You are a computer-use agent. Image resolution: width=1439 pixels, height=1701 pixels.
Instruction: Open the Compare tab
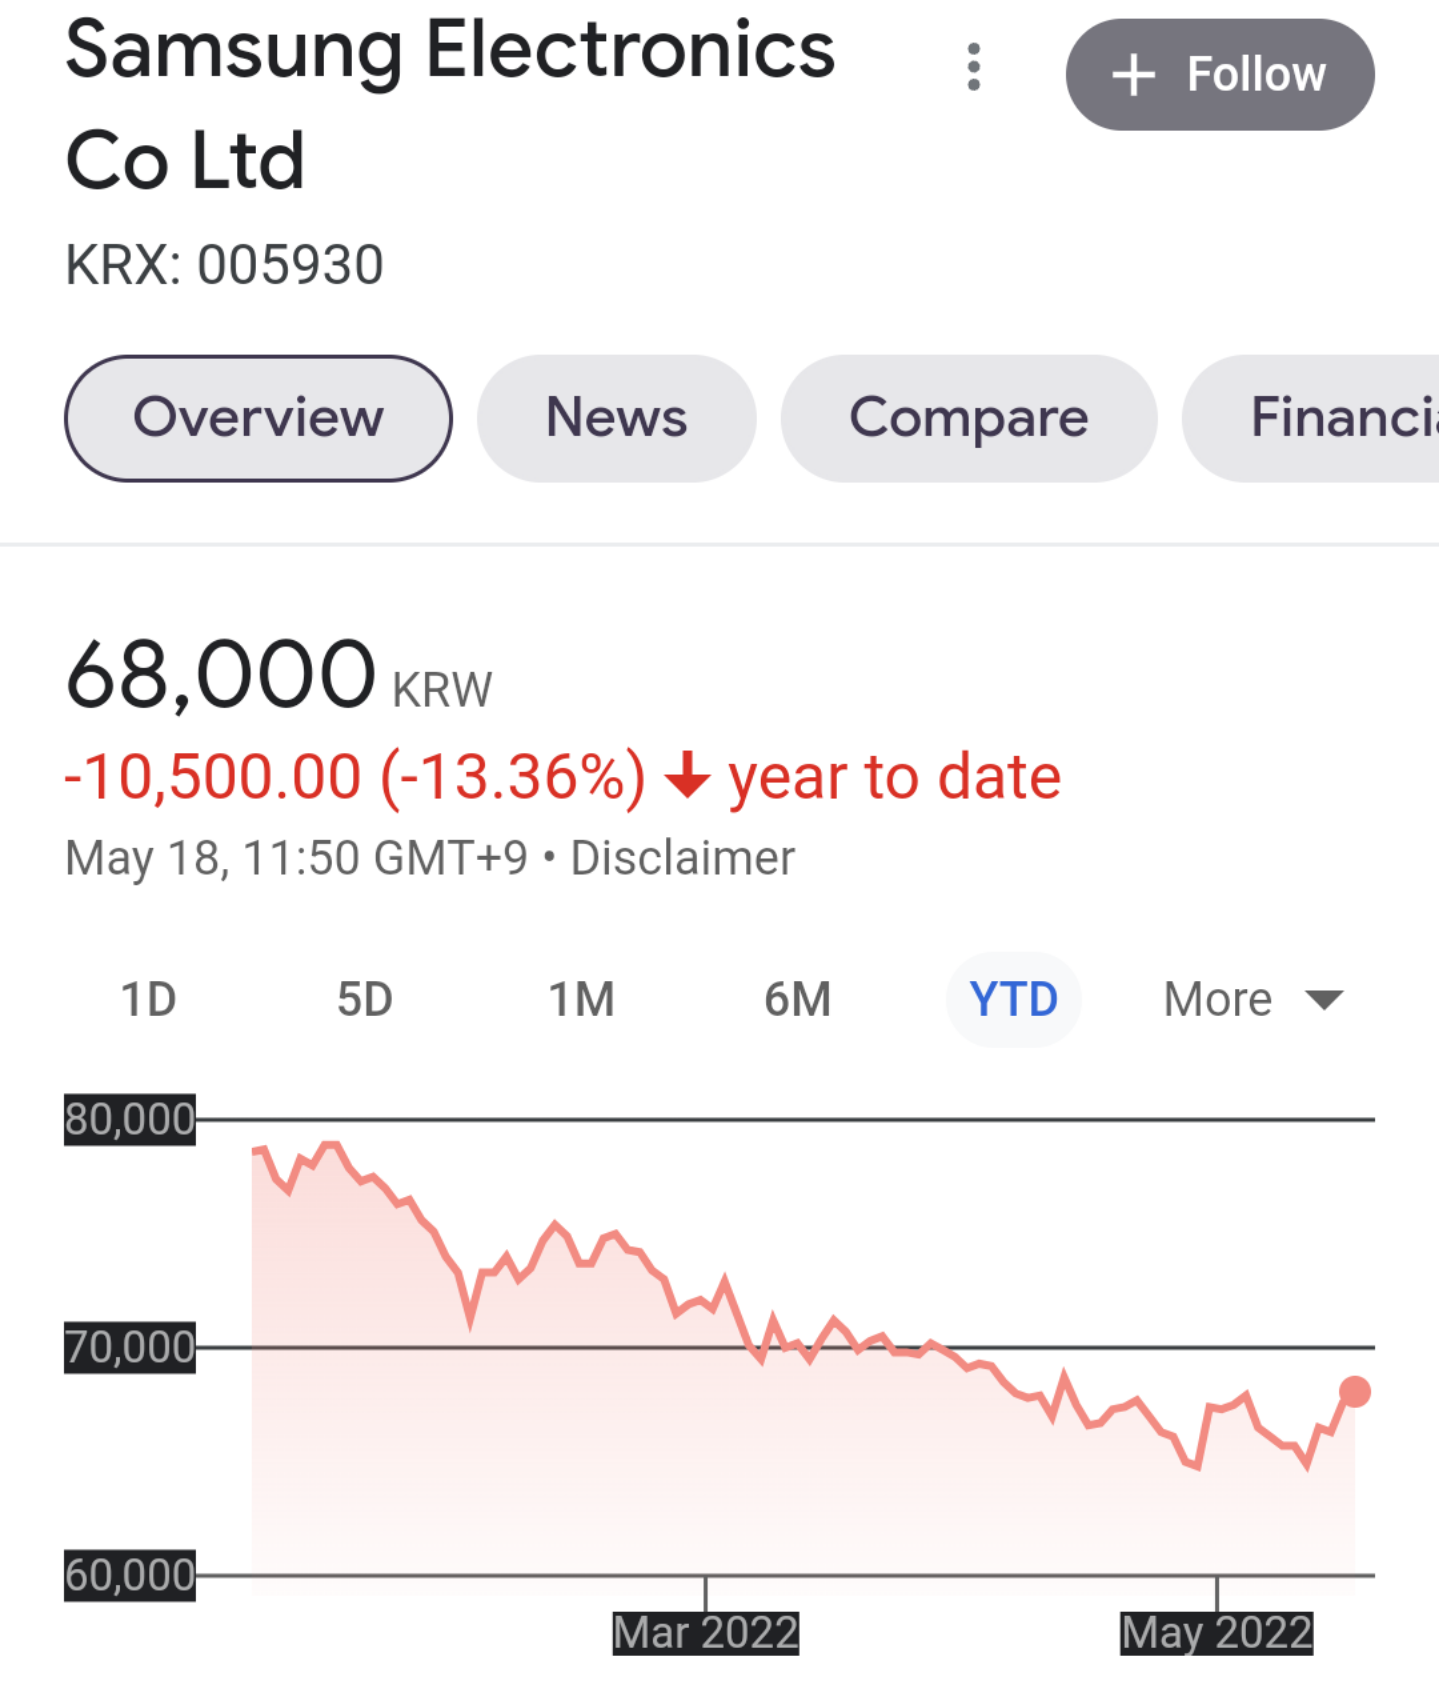click(968, 418)
